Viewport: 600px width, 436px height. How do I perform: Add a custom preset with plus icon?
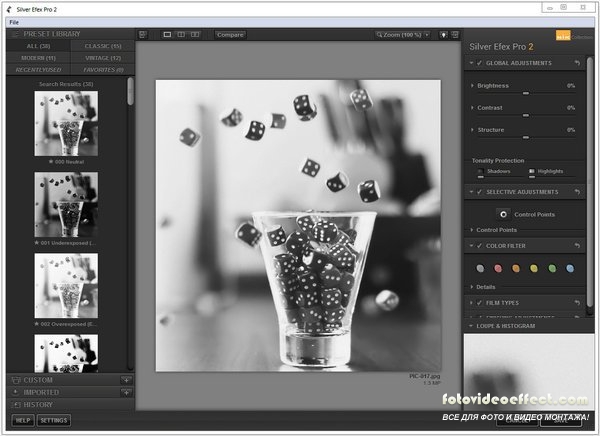126,380
